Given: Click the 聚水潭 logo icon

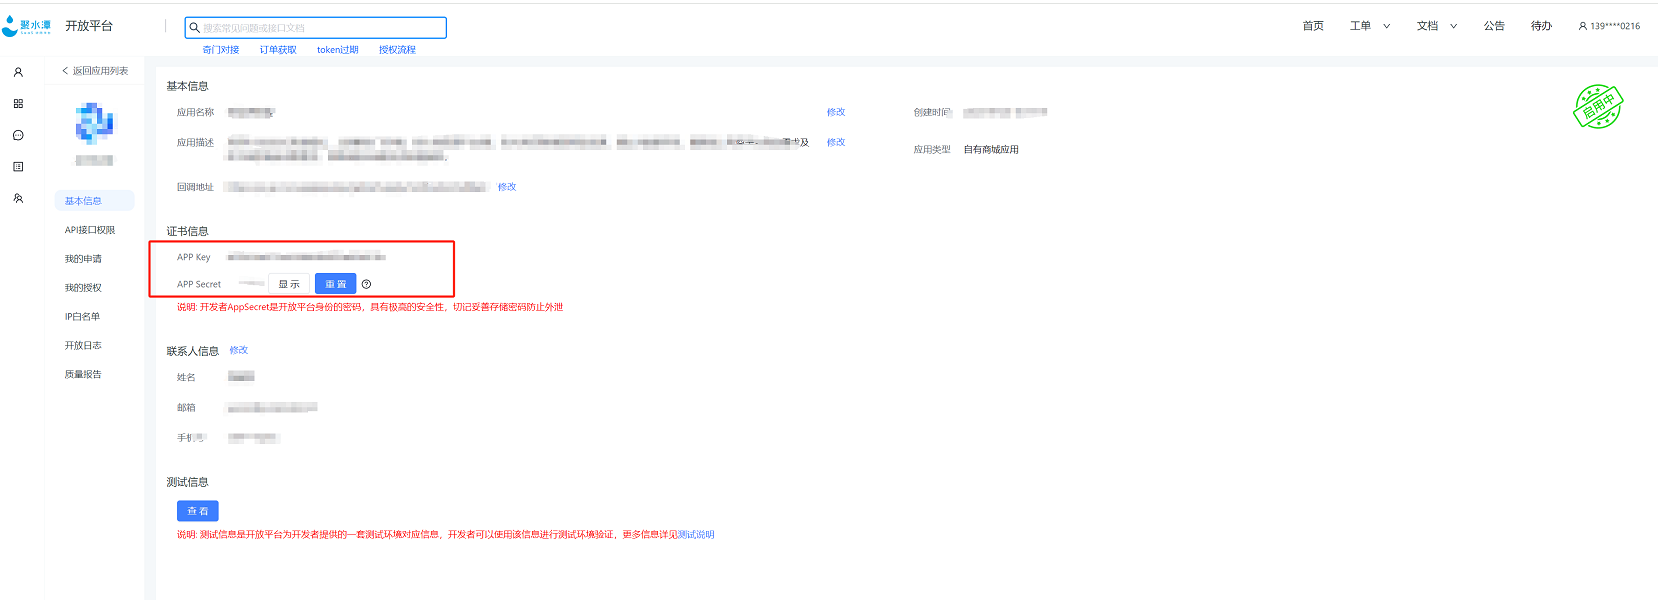Looking at the screenshot, I should pyautogui.click(x=26, y=26).
